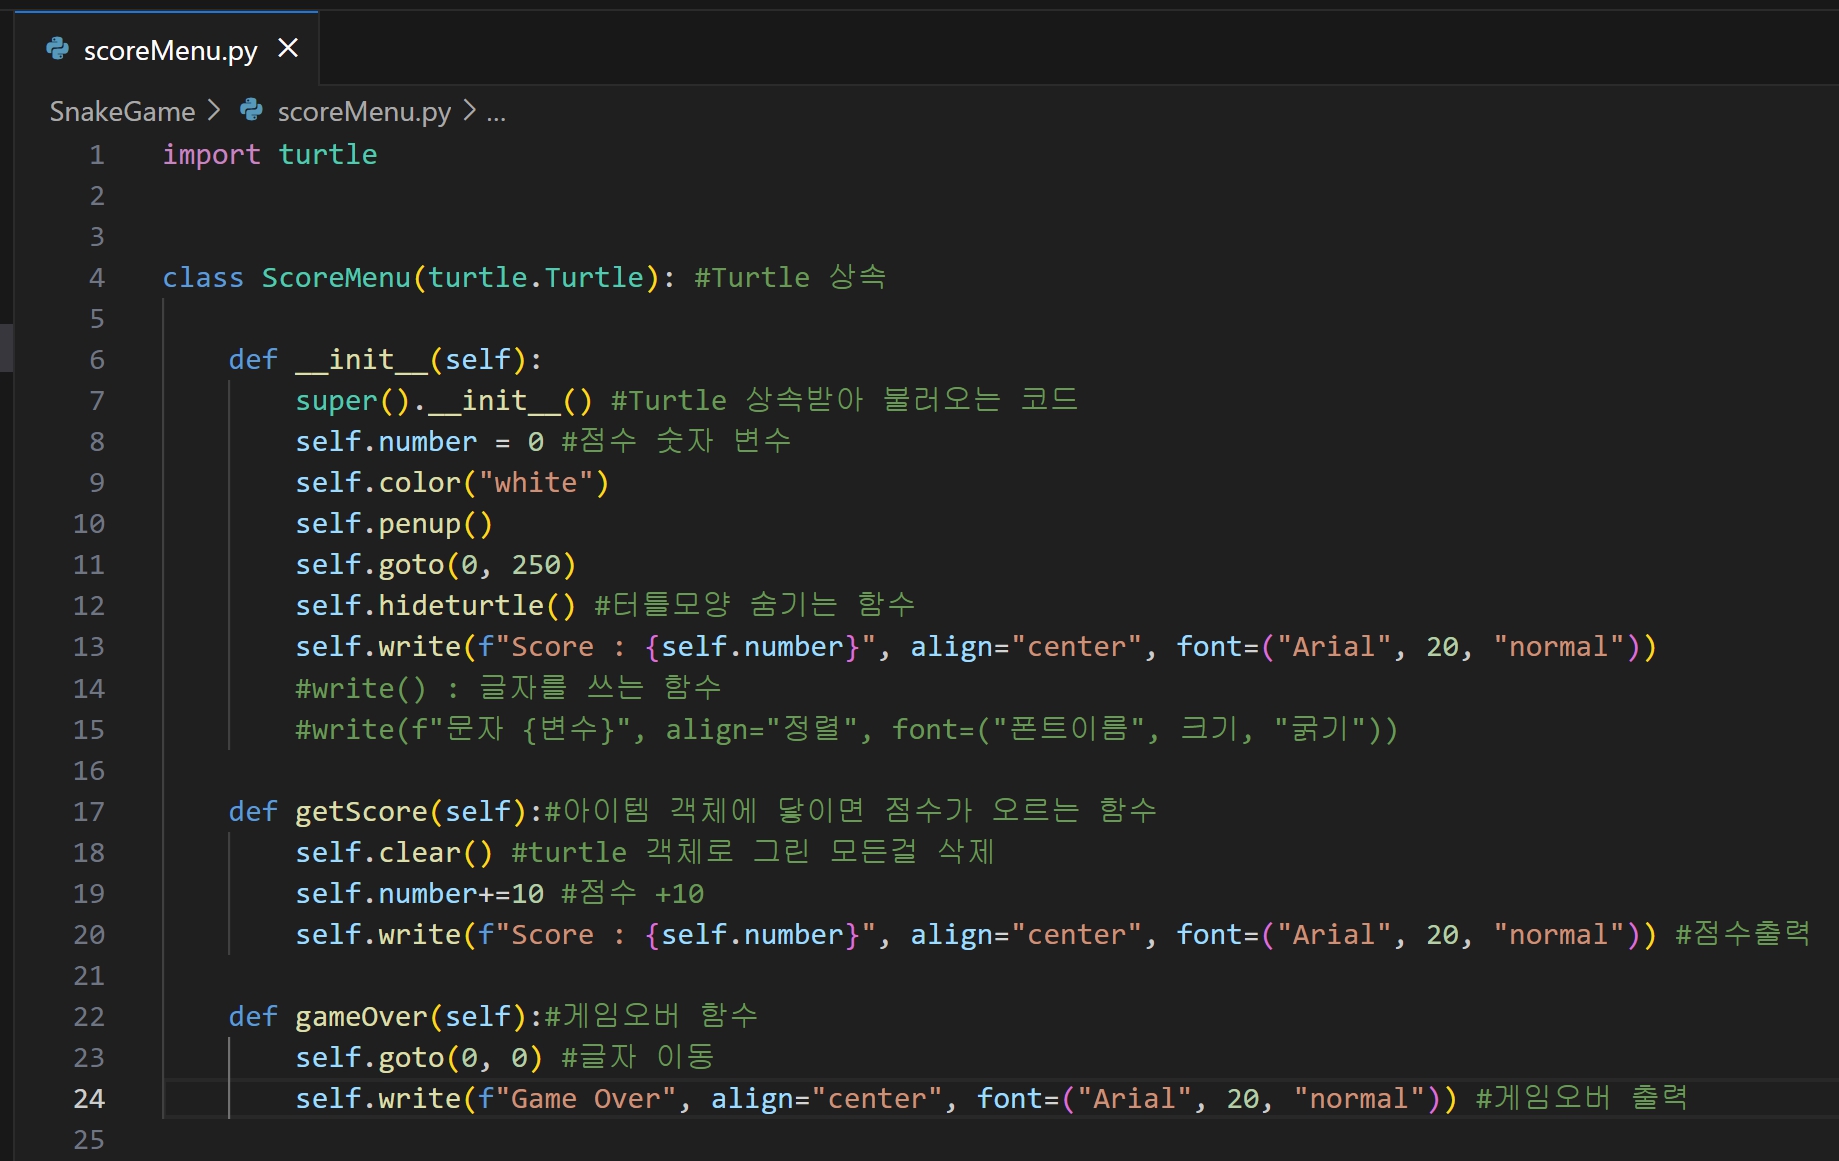Click 'turtle.Turtle' base class text
The image size is (1839, 1161).
pyautogui.click(x=536, y=278)
